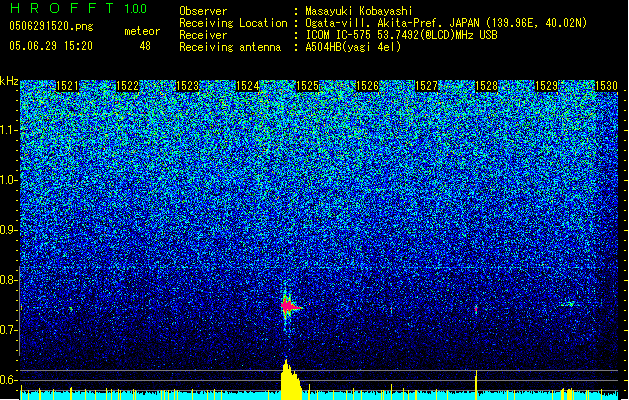This screenshot has width=629, height=400.
Task: Click the HROFFT 1.0.0 title text
Action: pos(79,8)
